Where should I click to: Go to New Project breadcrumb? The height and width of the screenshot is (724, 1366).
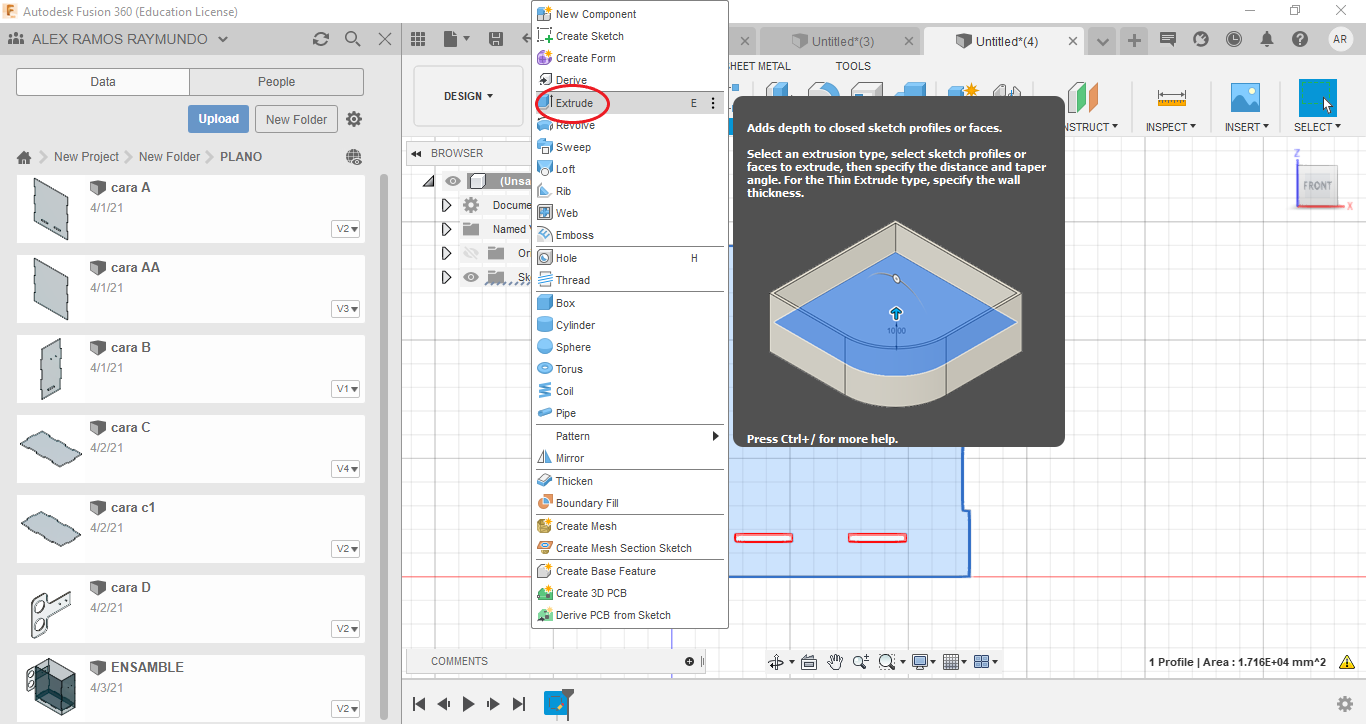tap(86, 157)
